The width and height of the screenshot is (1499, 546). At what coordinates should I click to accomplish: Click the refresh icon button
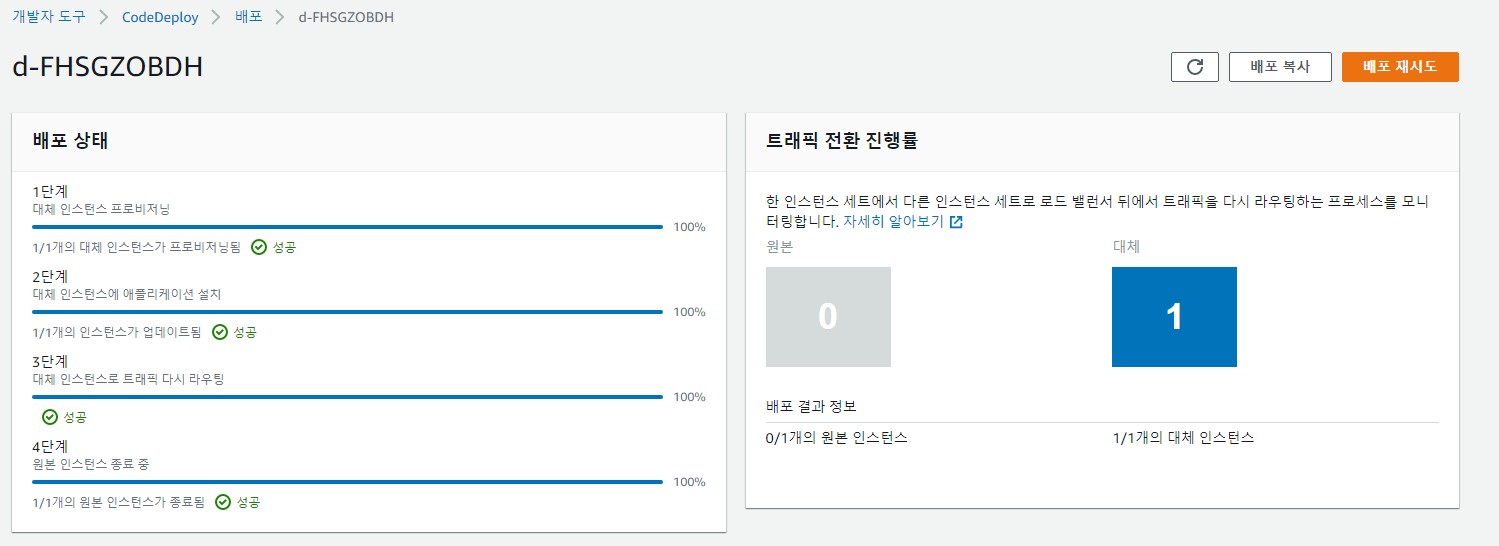[1194, 67]
